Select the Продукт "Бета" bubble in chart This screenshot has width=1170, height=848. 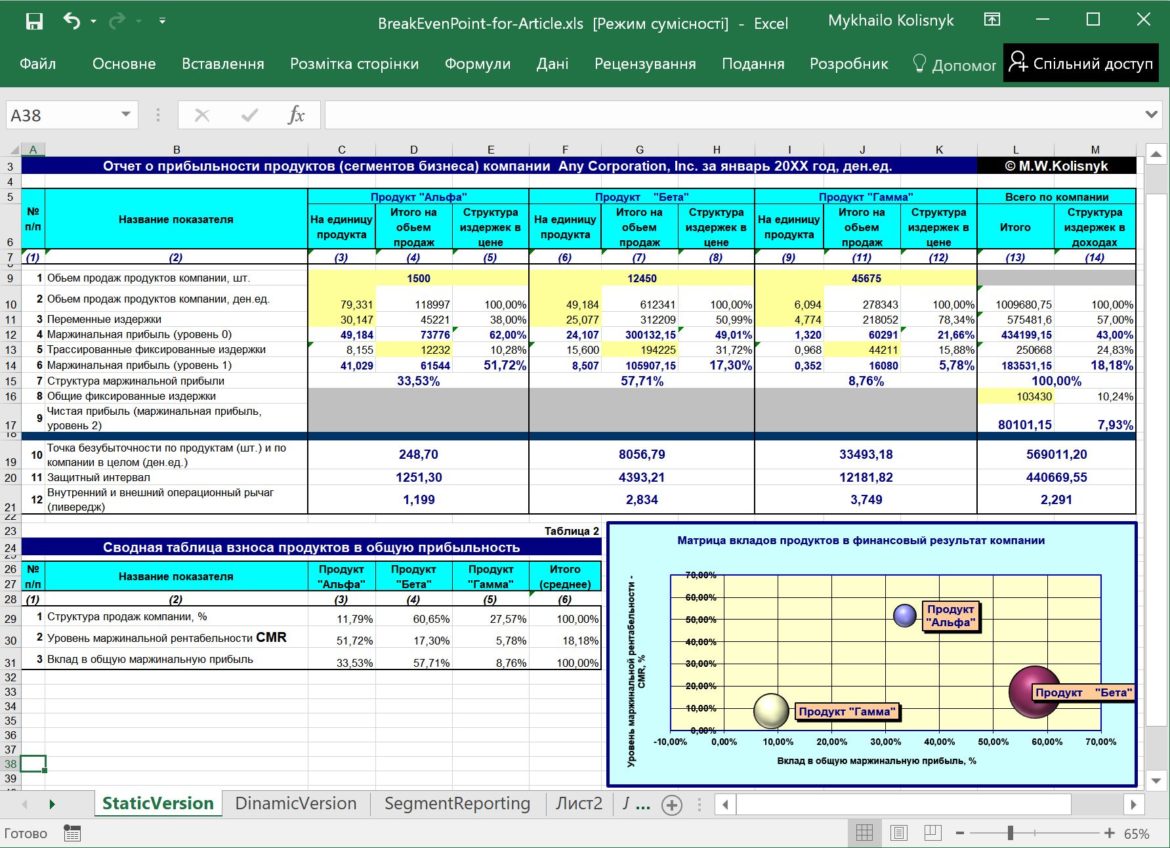point(1034,692)
